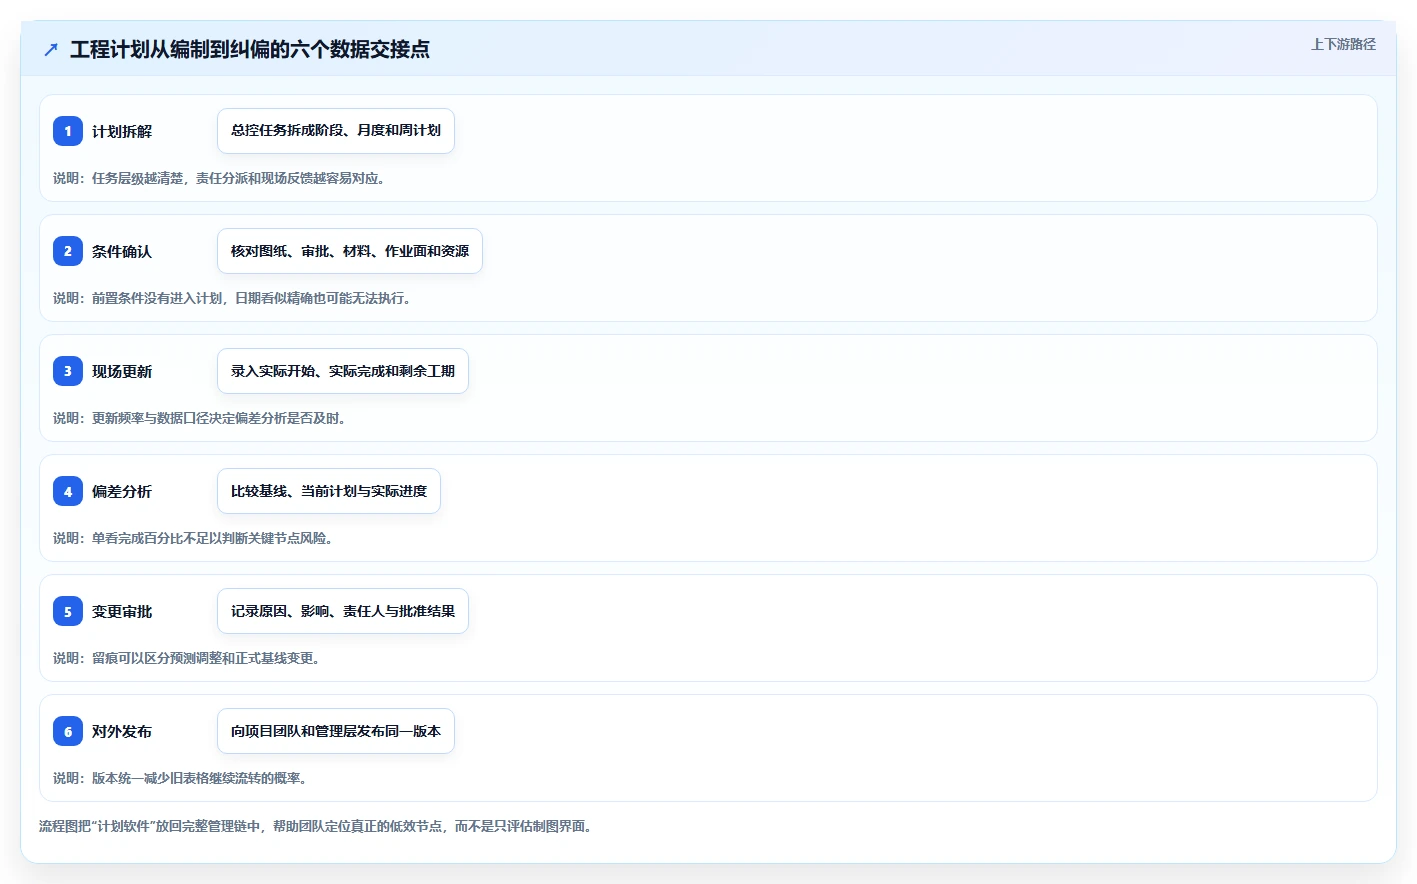The height and width of the screenshot is (884, 1417).
Task: Click the arrow icon beside the title
Action: pos(51,49)
